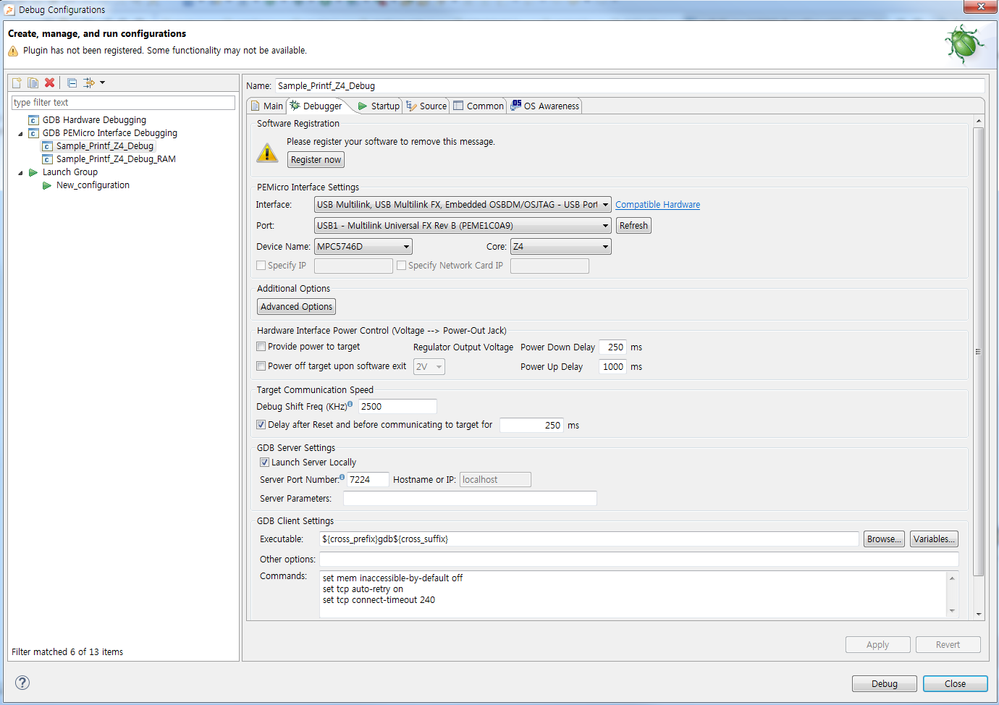Collapse all configurations icon

click(72, 83)
